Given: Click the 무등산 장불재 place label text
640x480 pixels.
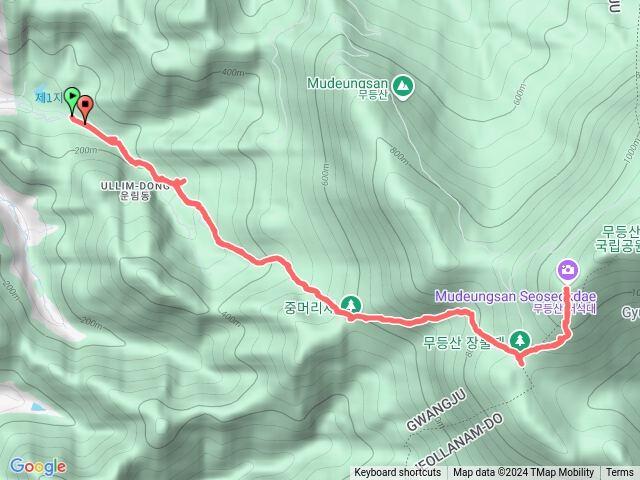Looking at the screenshot, I should coord(464,342).
